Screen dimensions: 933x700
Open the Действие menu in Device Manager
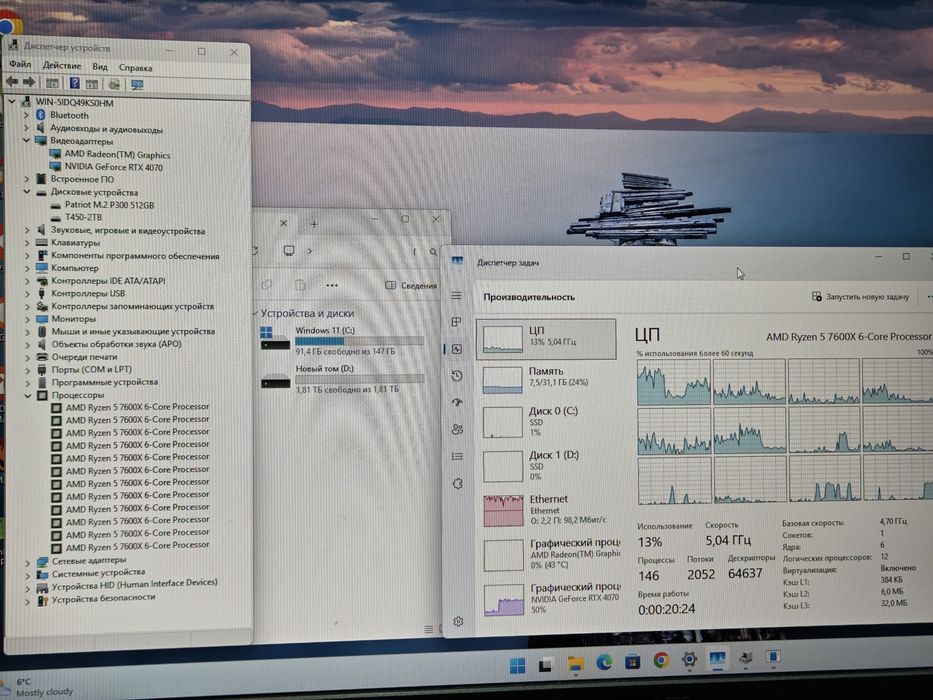pos(62,65)
